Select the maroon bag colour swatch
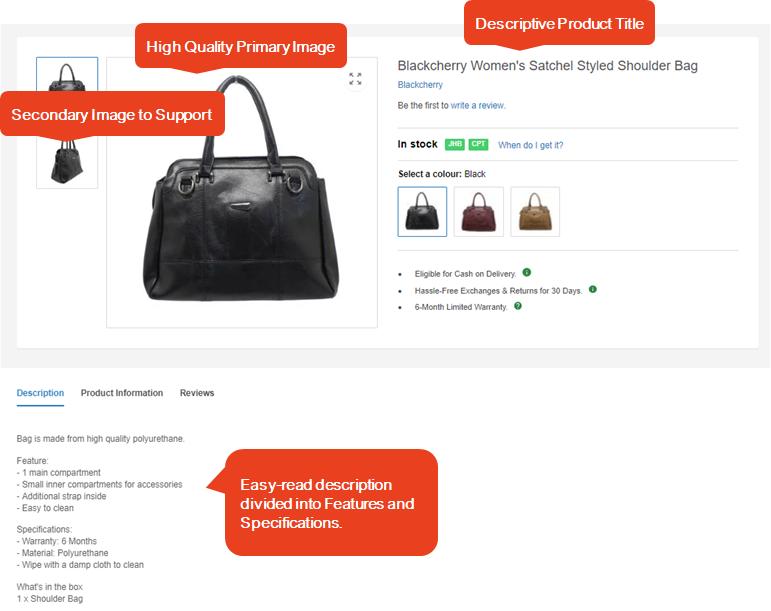The width and height of the screenshot is (771, 611). (x=478, y=211)
